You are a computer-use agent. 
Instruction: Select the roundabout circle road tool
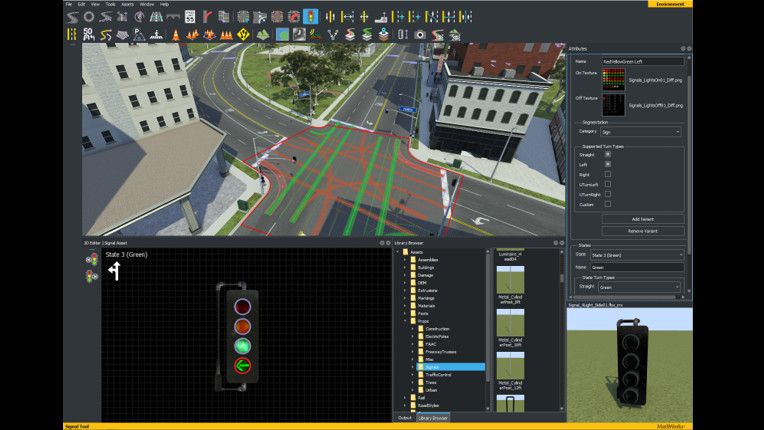[x=89, y=17]
